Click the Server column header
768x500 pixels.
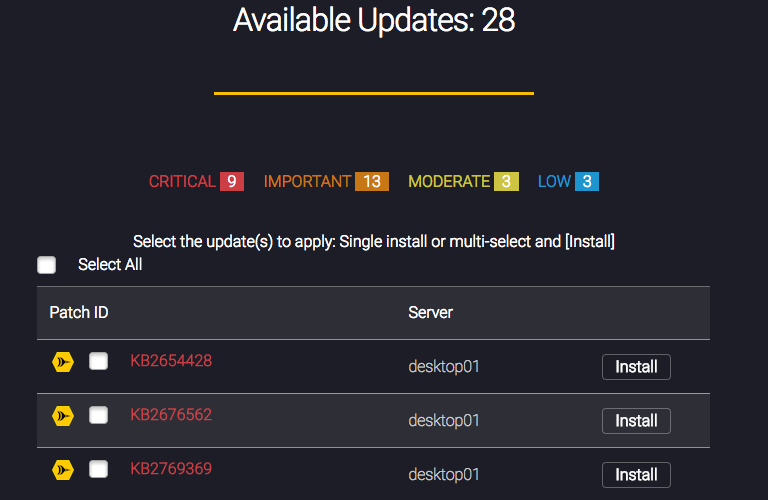coord(431,312)
